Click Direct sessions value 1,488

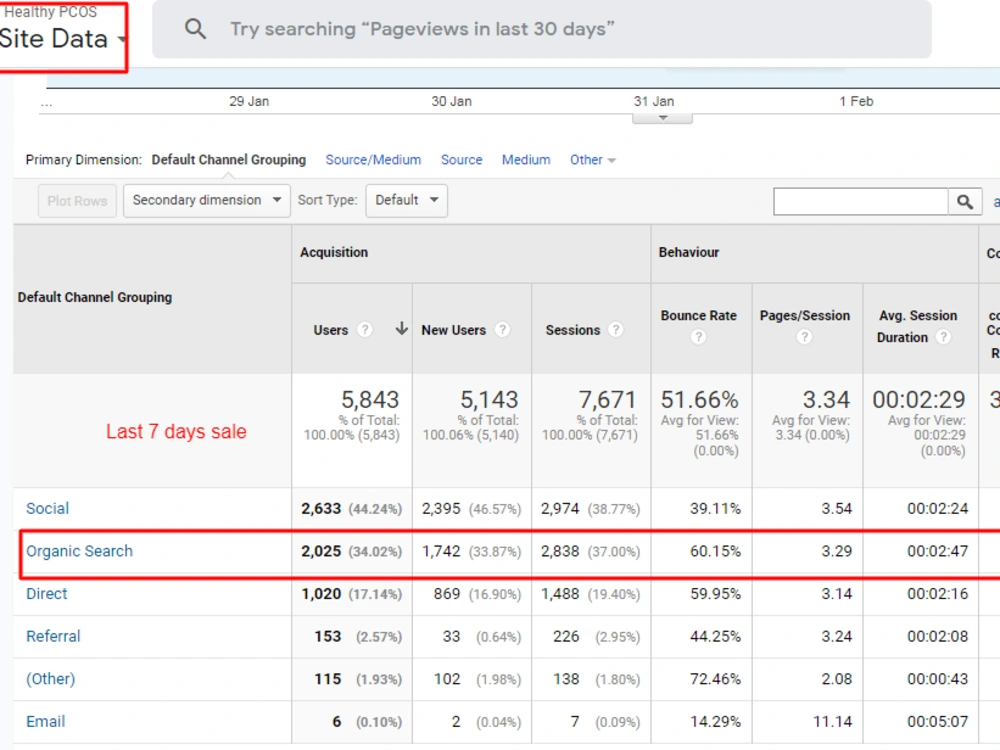[x=560, y=594]
